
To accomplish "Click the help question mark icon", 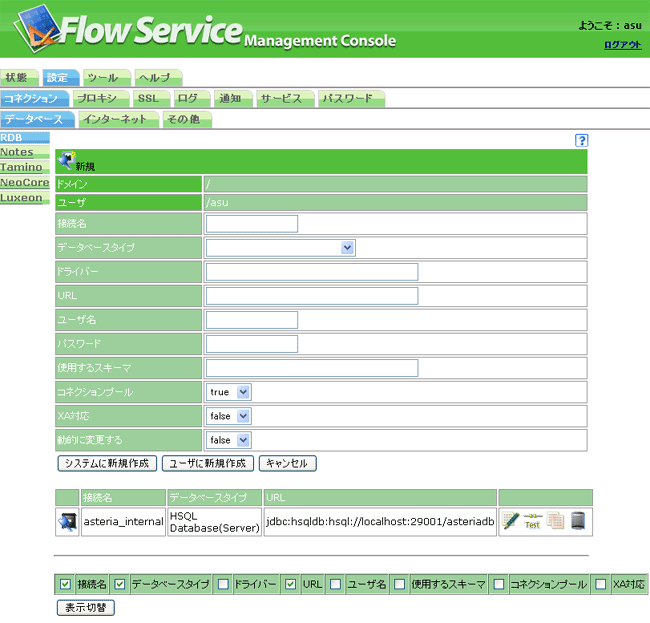I will [581, 141].
